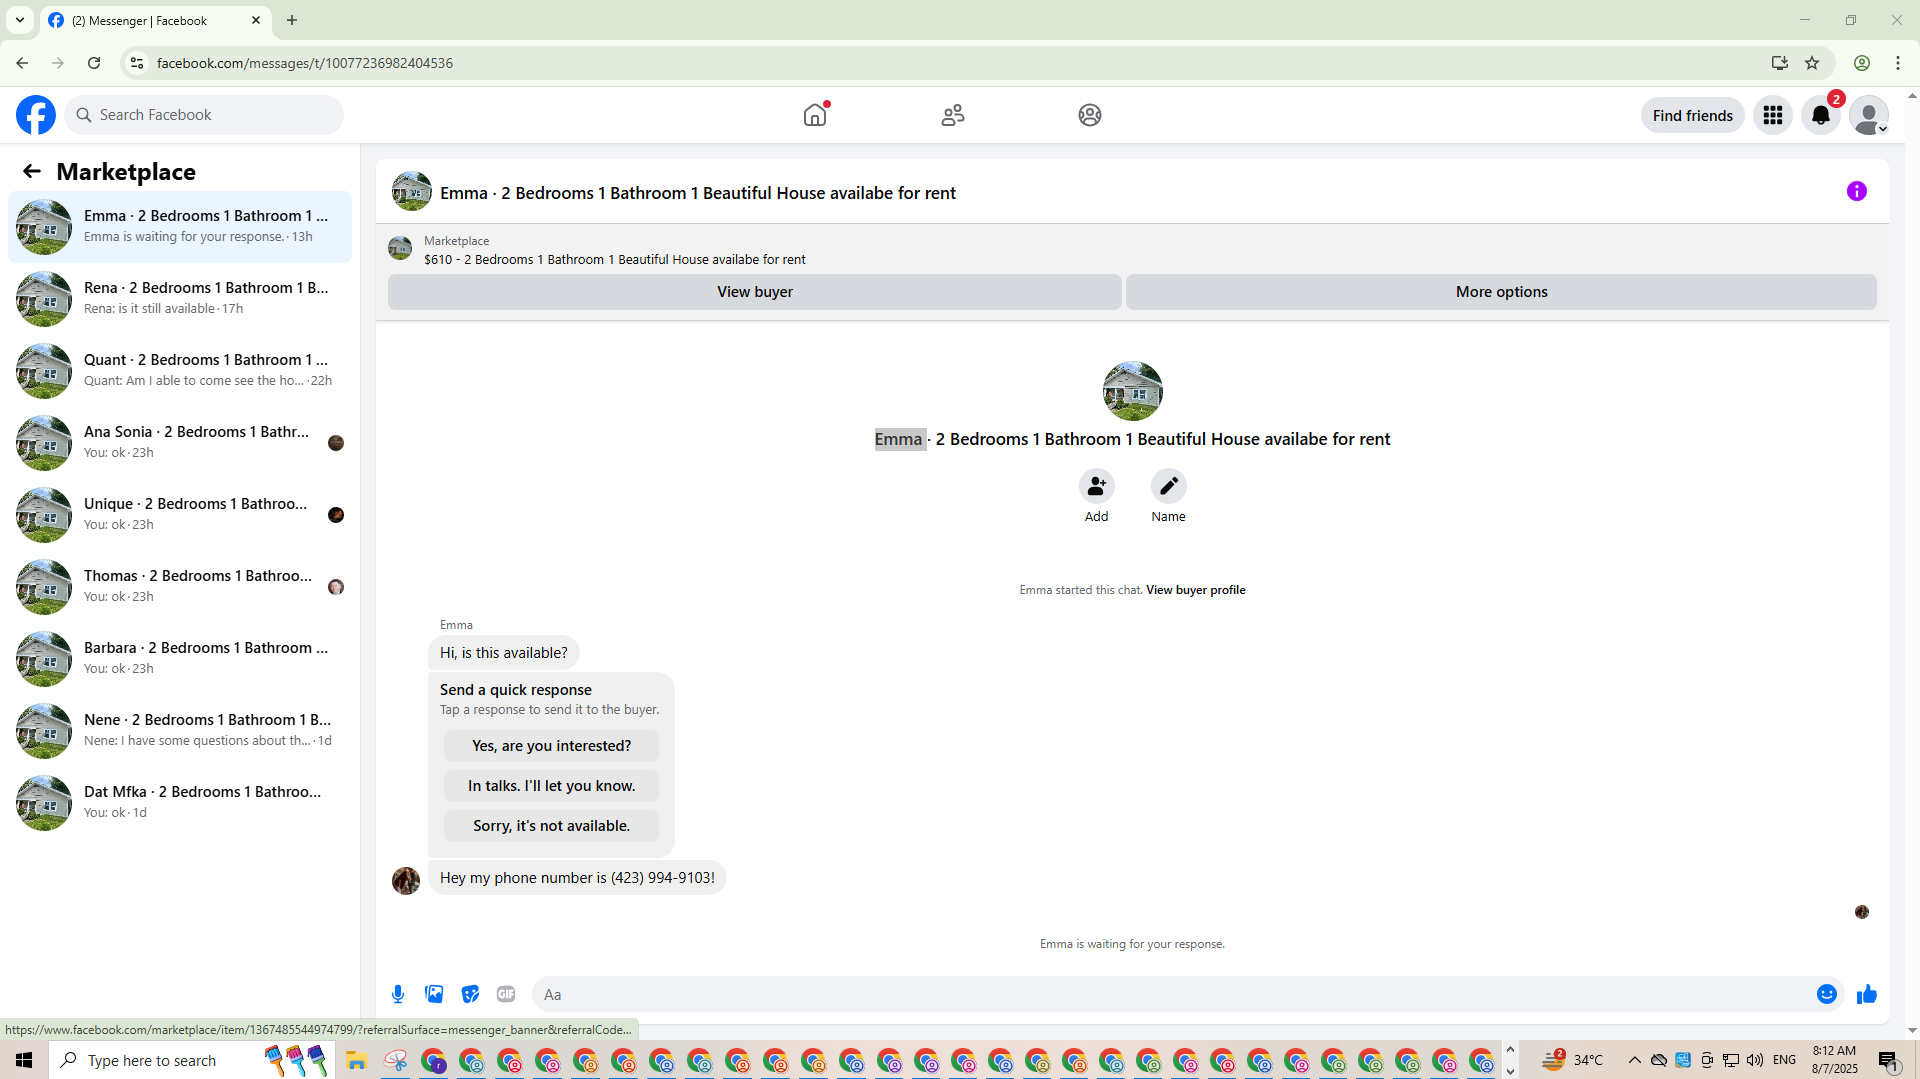Open the Ana Sonia conversation
Image resolution: width=1920 pixels, height=1079 pixels.
coord(180,443)
